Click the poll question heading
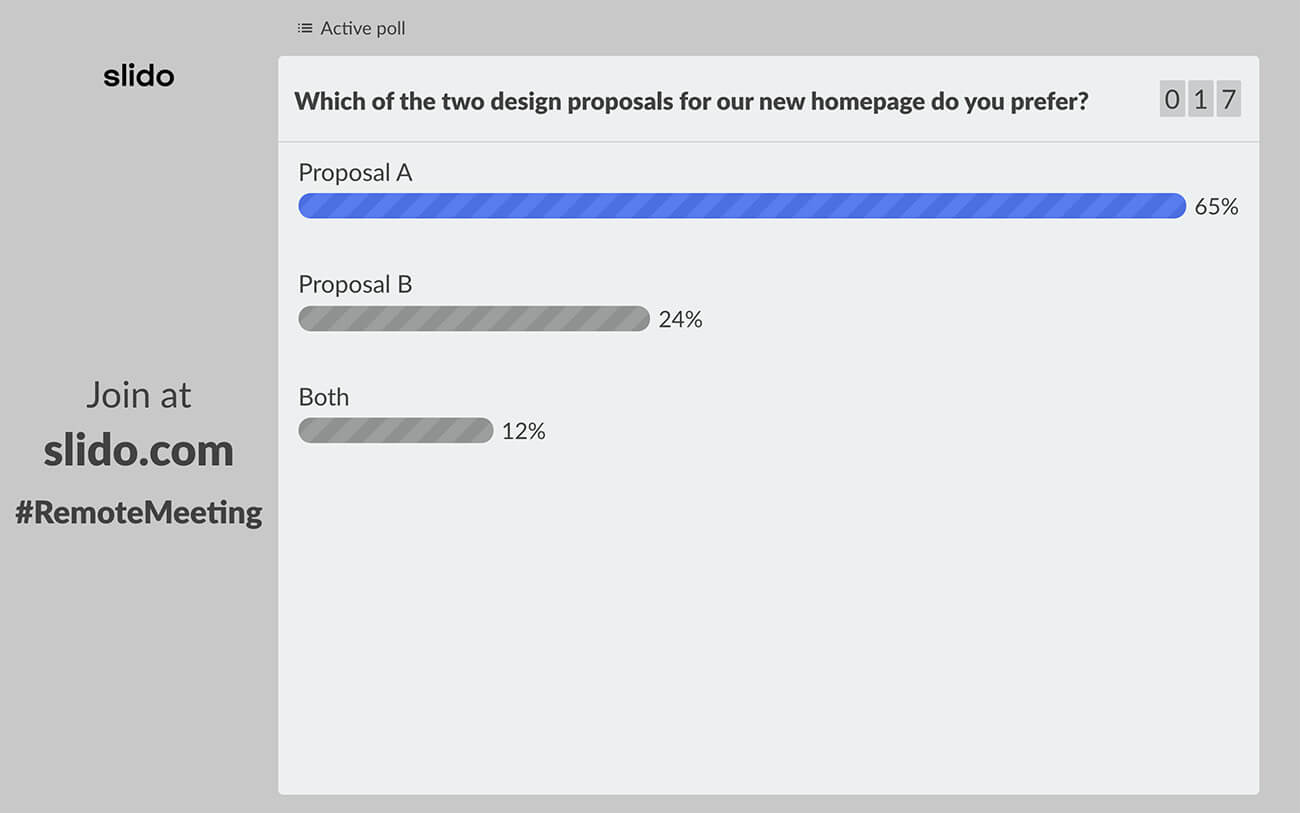 tap(691, 101)
